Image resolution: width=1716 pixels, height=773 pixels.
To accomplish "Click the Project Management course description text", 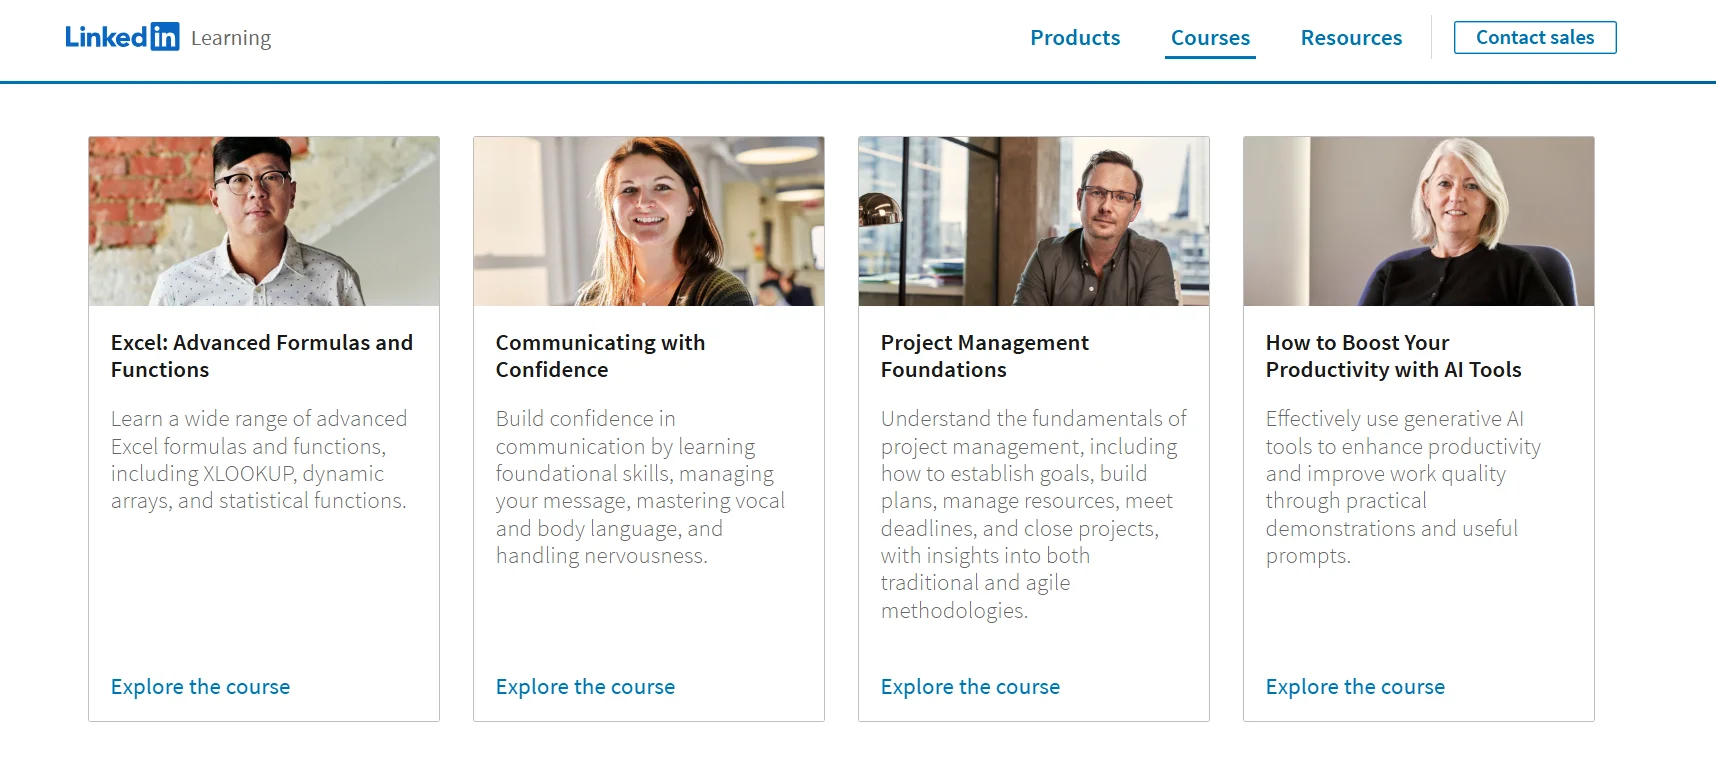I will [x=1032, y=514].
